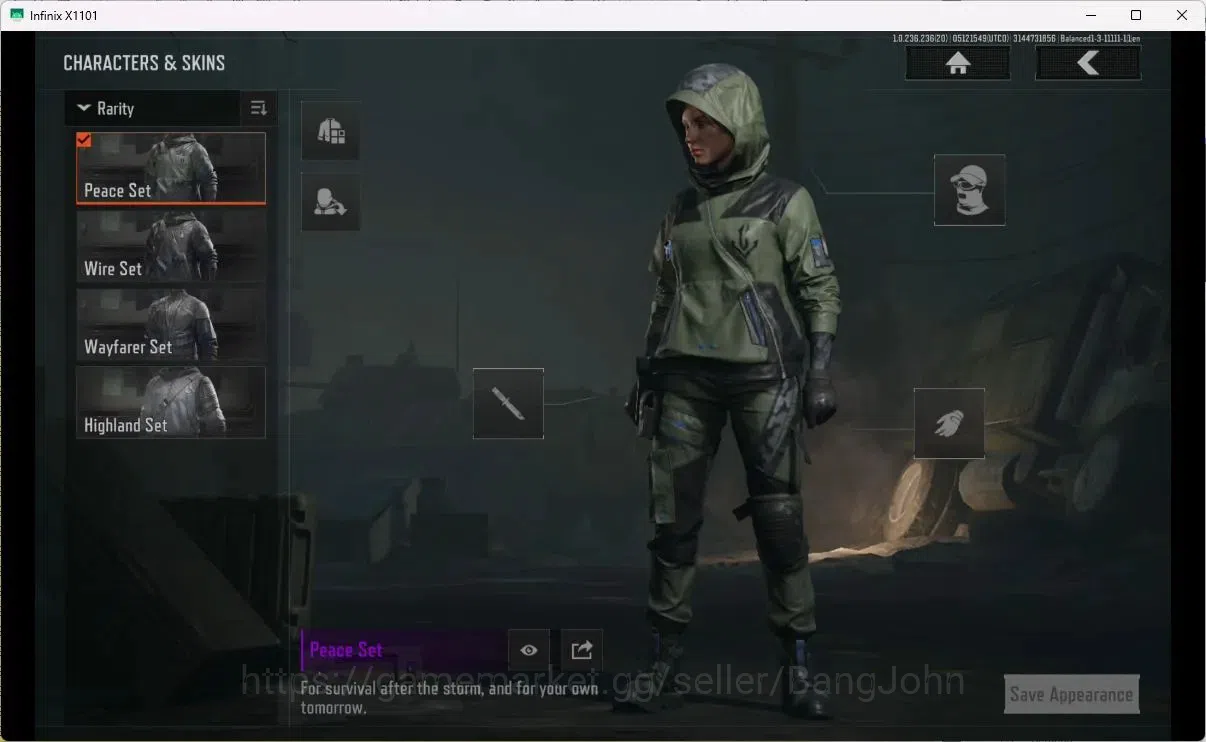This screenshot has height=742, width=1206.
Task: Select the Wire Set skin
Action: (x=171, y=246)
